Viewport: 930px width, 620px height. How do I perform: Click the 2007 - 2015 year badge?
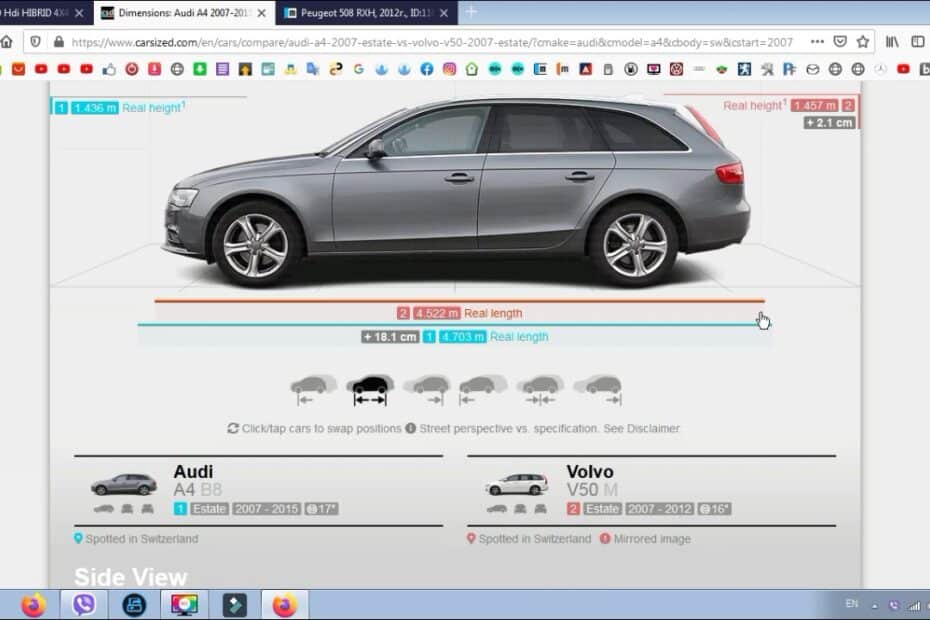pyautogui.click(x=266, y=509)
